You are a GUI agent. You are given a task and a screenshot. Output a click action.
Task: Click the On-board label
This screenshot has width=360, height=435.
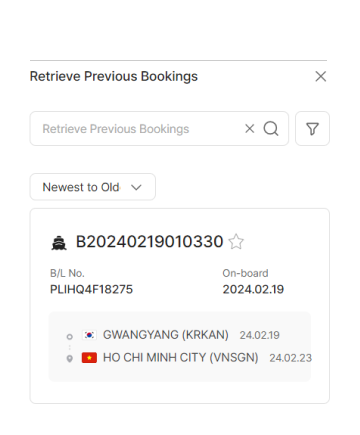point(245,273)
